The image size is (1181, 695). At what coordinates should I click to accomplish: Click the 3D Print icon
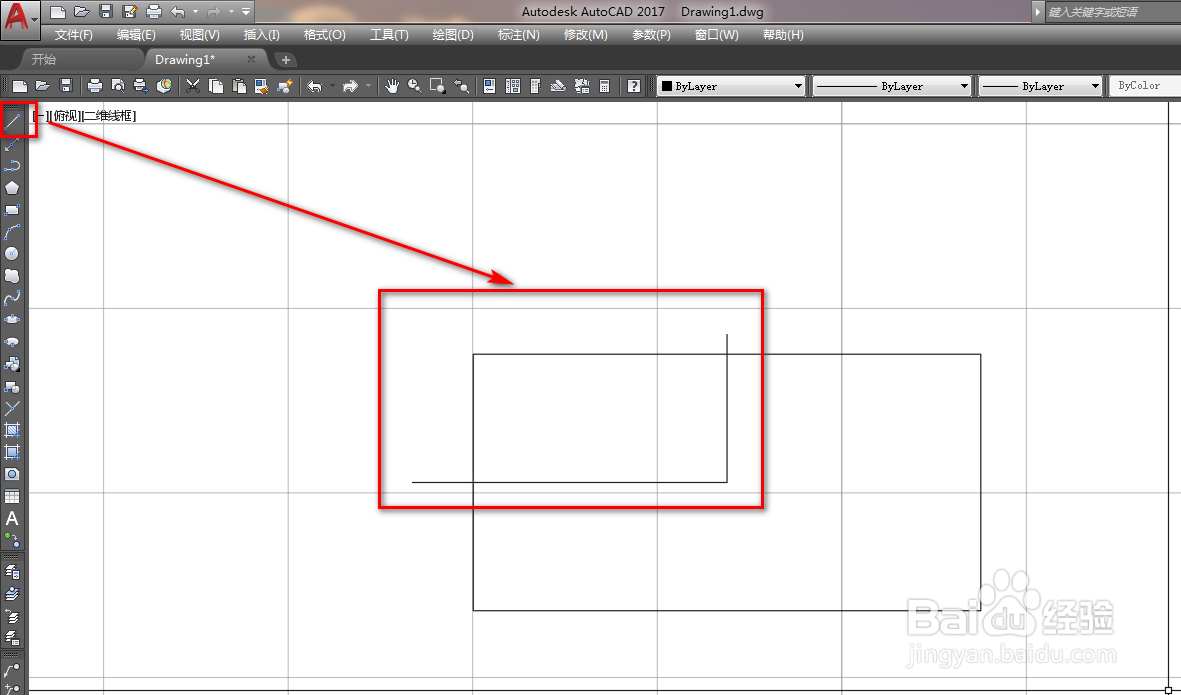[164, 86]
